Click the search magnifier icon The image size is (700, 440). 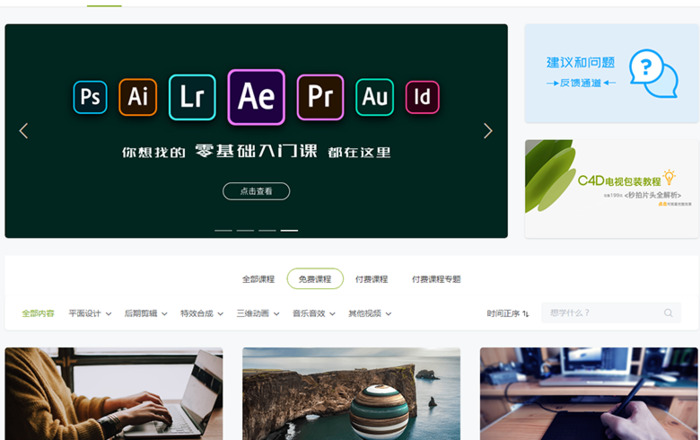pos(668,313)
